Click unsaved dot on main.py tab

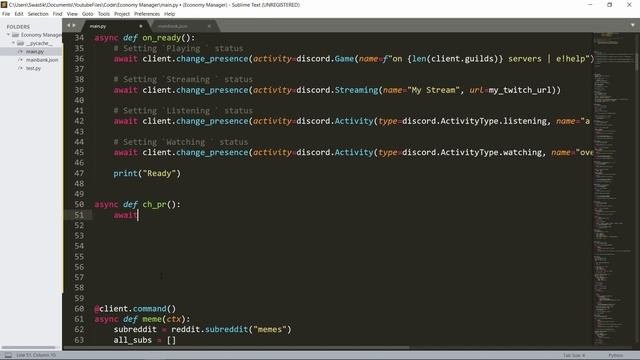[x=141, y=26]
